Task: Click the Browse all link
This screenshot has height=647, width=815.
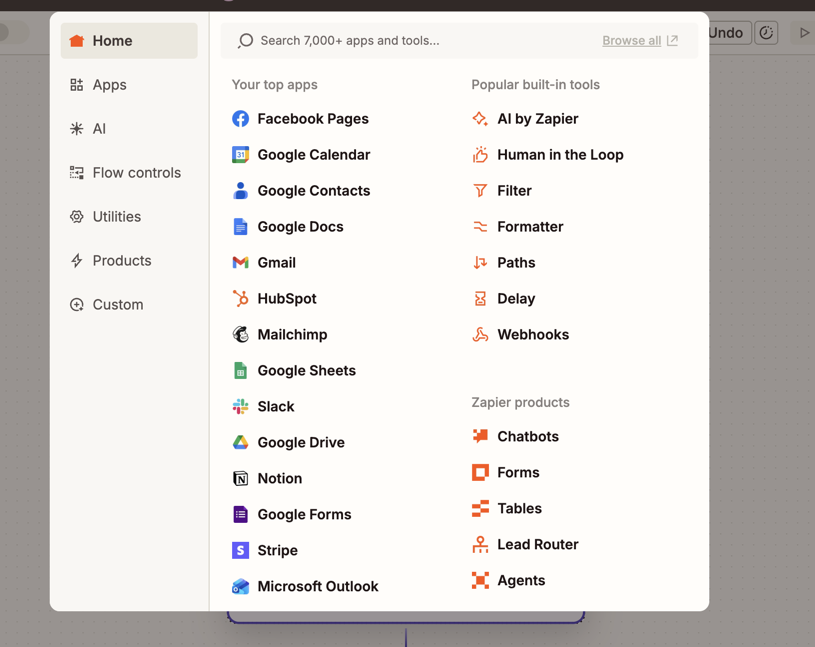Action: [640, 41]
